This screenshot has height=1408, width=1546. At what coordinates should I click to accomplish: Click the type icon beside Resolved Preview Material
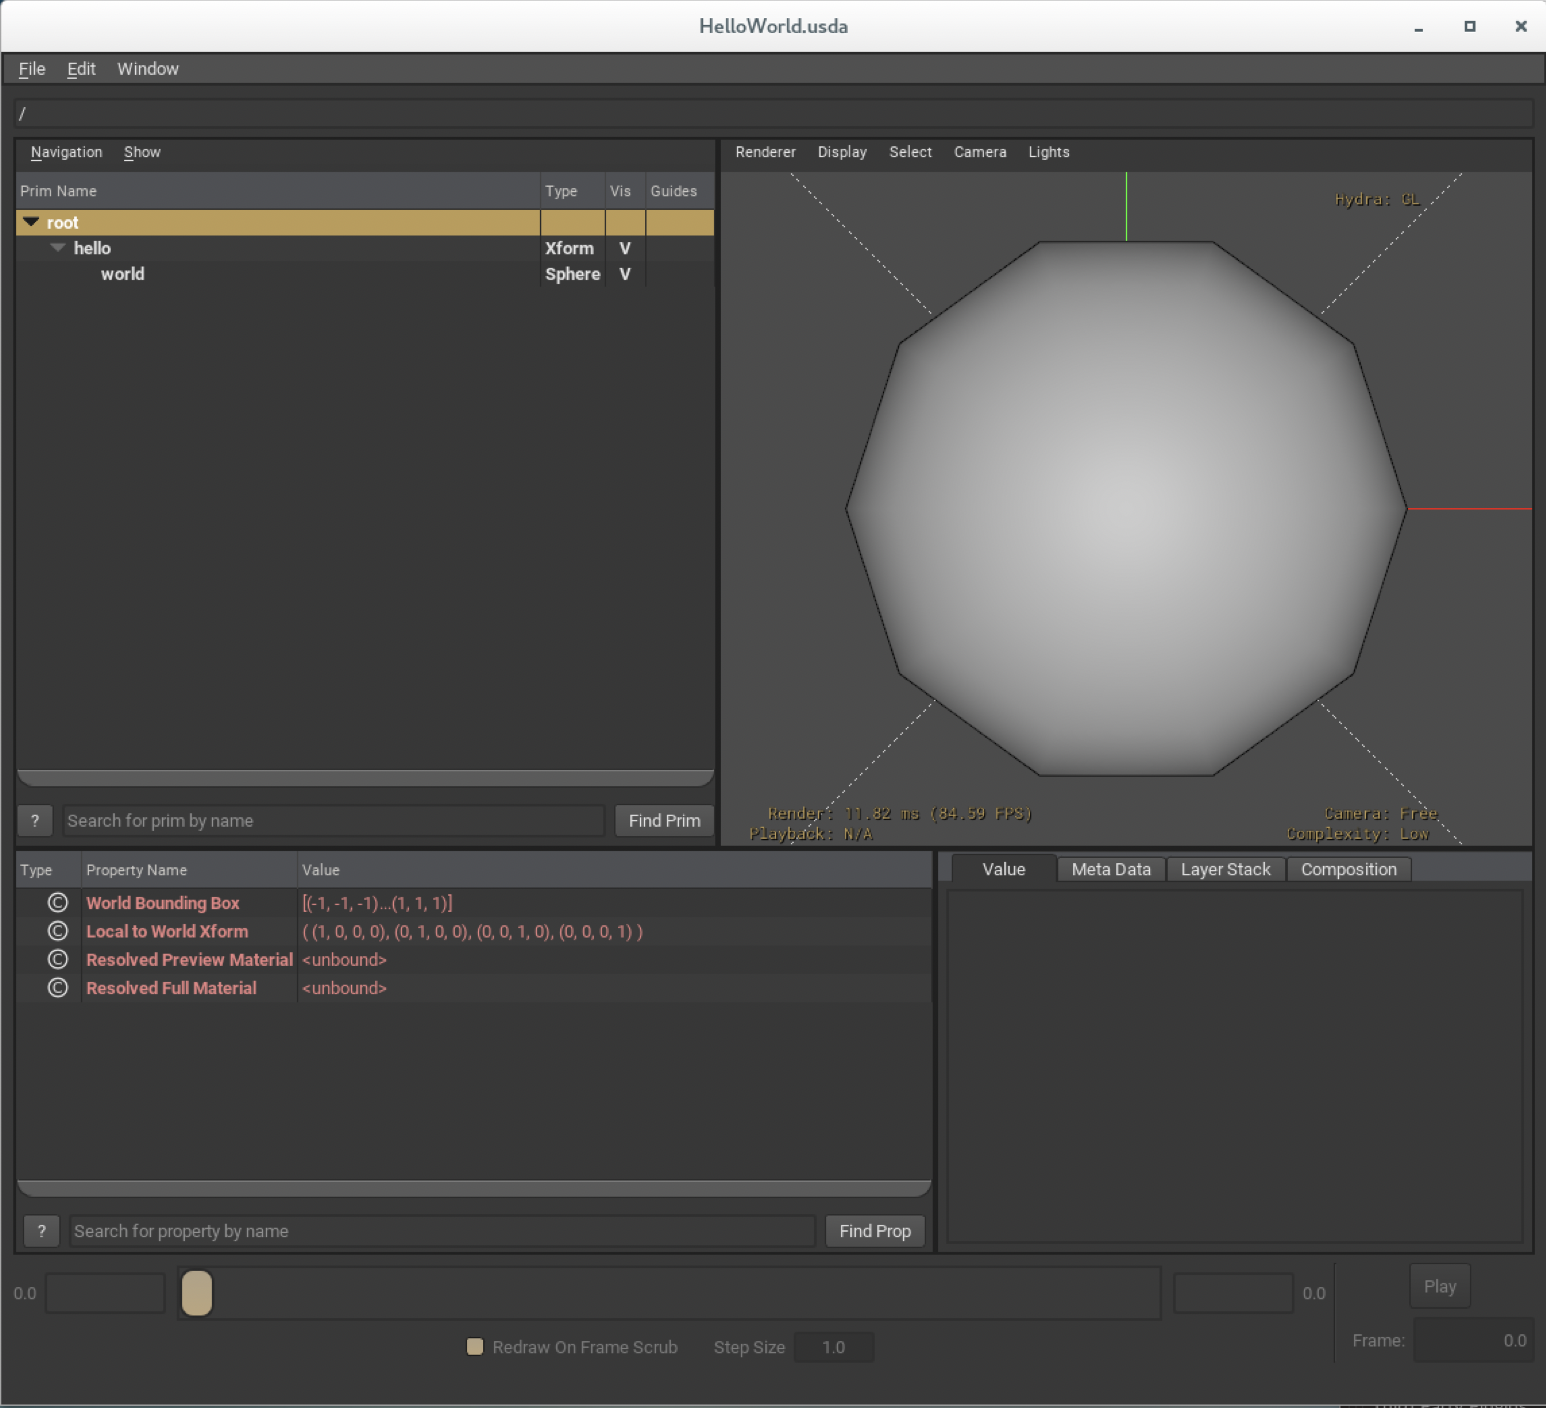[58, 959]
